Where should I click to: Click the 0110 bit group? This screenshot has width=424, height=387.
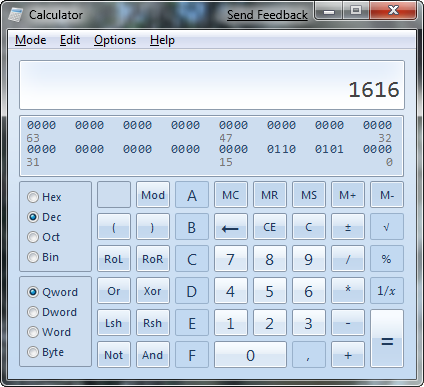click(281, 149)
